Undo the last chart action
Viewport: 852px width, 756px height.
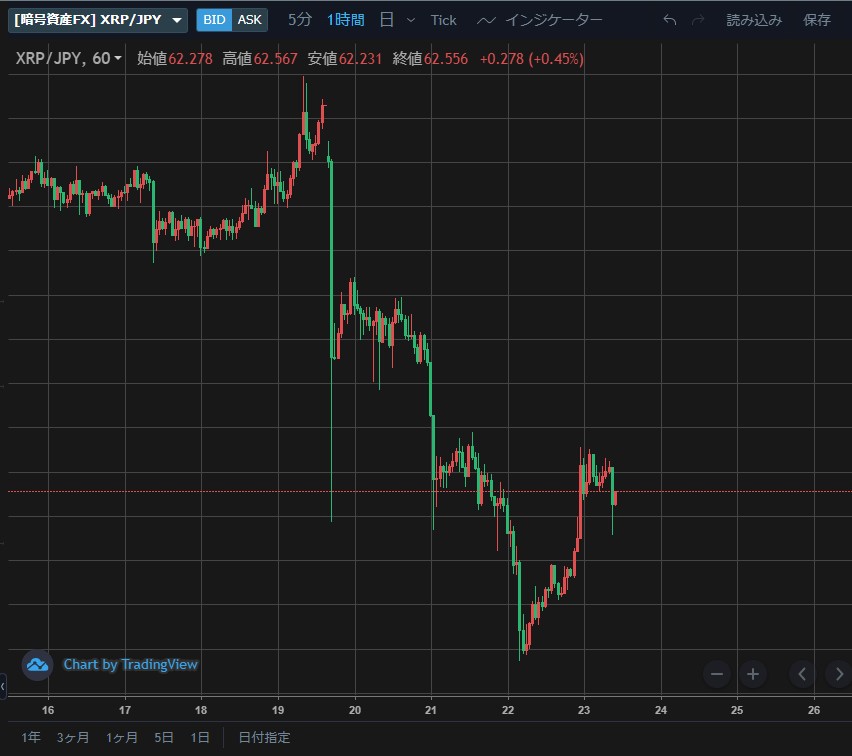pyautogui.click(x=670, y=20)
